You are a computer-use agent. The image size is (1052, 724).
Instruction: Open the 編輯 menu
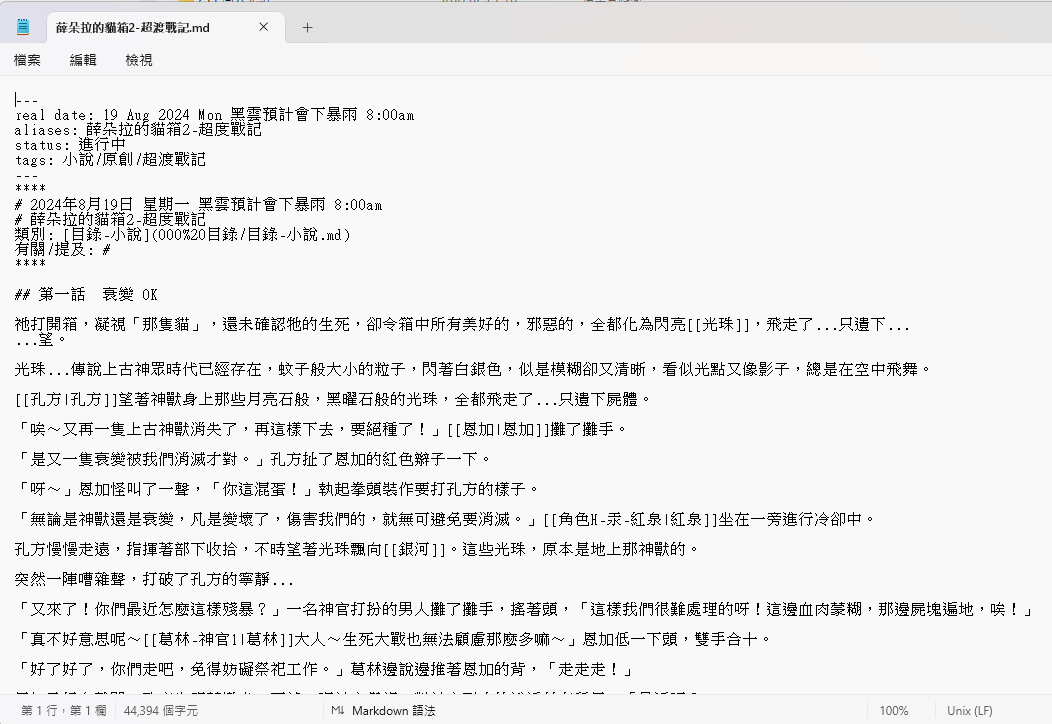83,60
